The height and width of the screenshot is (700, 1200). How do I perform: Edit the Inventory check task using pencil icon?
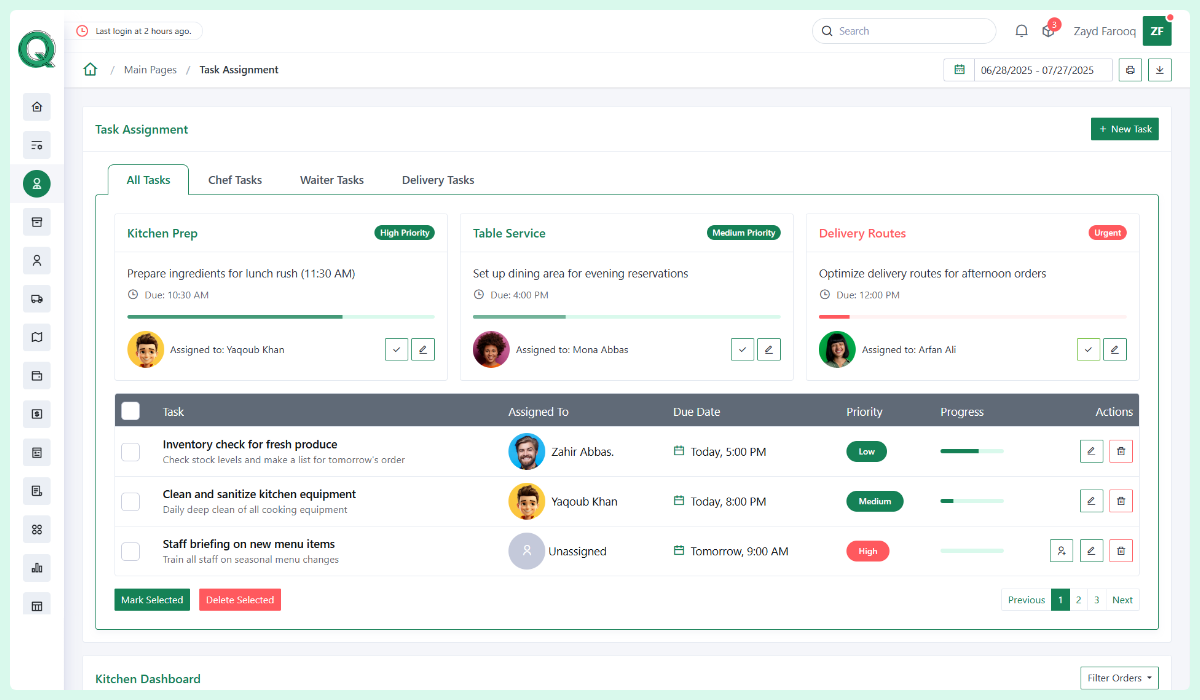point(1091,451)
